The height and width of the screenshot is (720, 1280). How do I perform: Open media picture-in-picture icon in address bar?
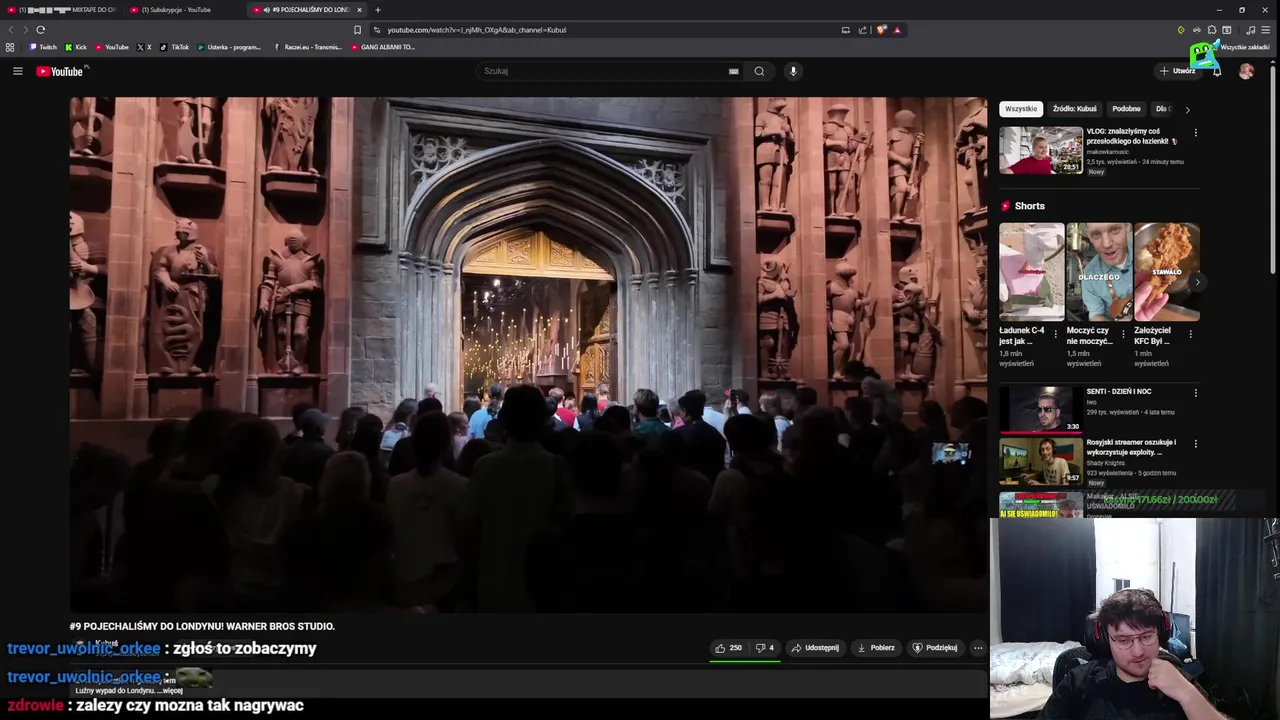[x=845, y=30]
